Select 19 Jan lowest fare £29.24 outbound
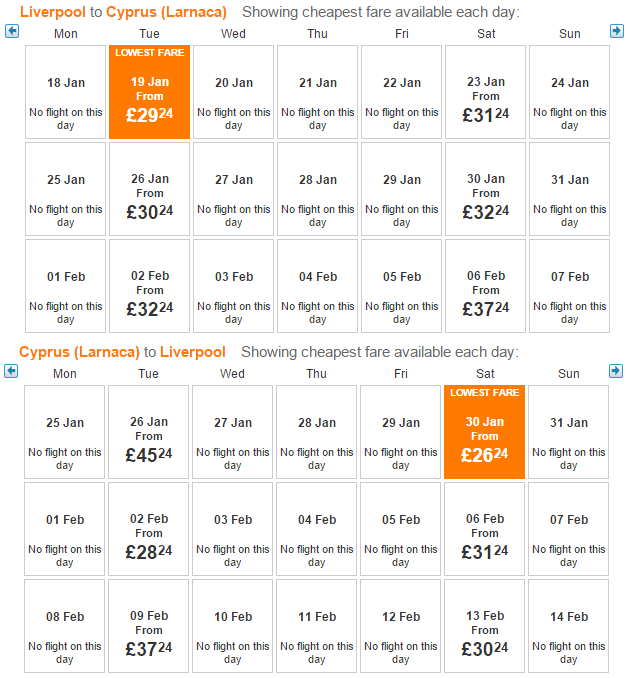This screenshot has width=626, height=678. [150, 92]
